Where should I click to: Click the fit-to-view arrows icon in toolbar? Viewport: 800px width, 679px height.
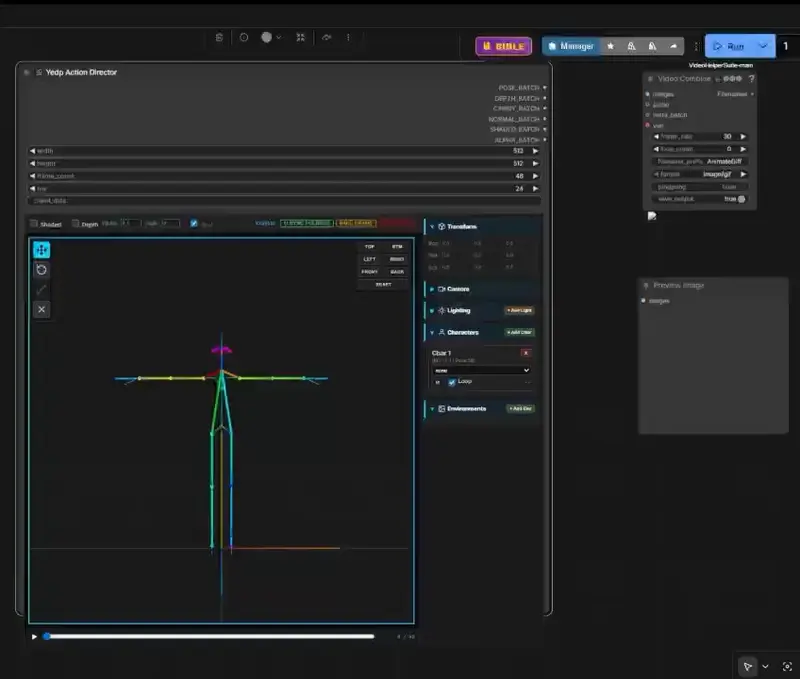tap(301, 37)
